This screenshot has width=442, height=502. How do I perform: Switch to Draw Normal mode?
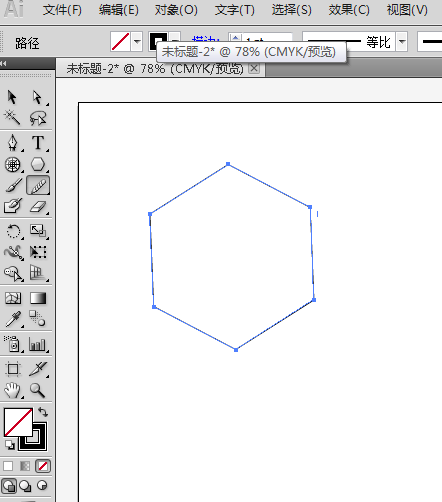[x=9, y=486]
